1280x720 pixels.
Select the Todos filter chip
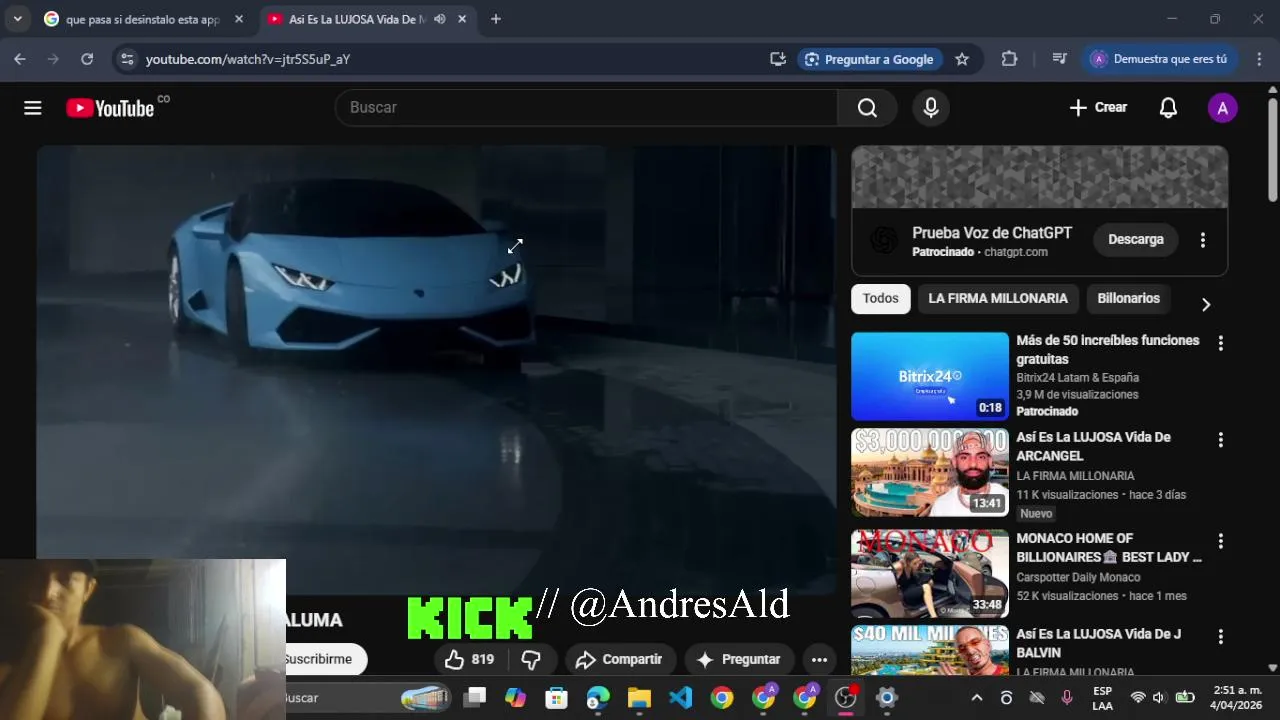pos(881,299)
